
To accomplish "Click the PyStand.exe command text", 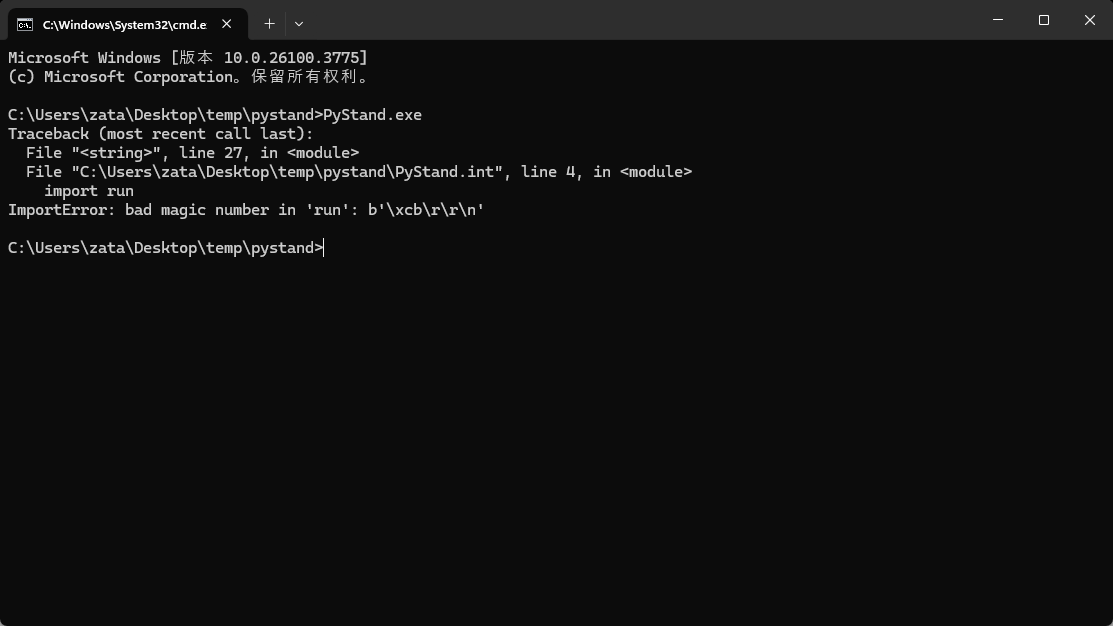I will (372, 115).
